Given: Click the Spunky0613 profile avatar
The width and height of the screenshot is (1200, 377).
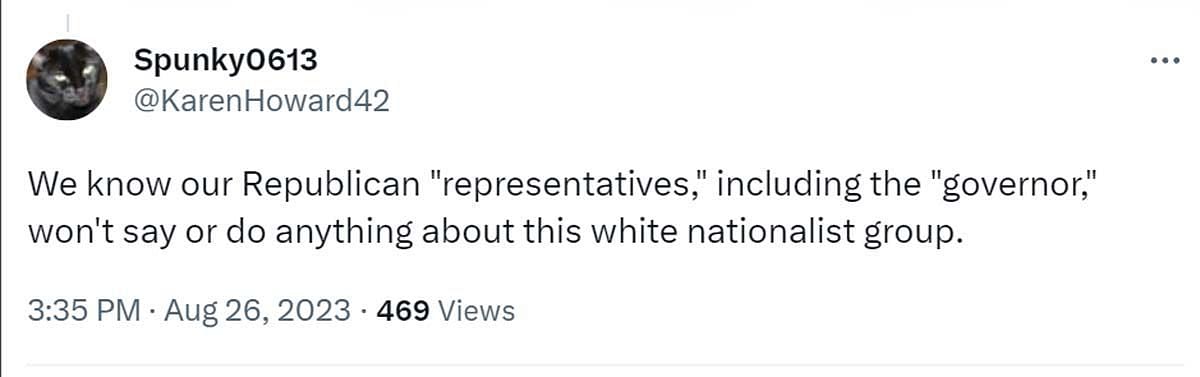Looking at the screenshot, I should [x=66, y=80].
